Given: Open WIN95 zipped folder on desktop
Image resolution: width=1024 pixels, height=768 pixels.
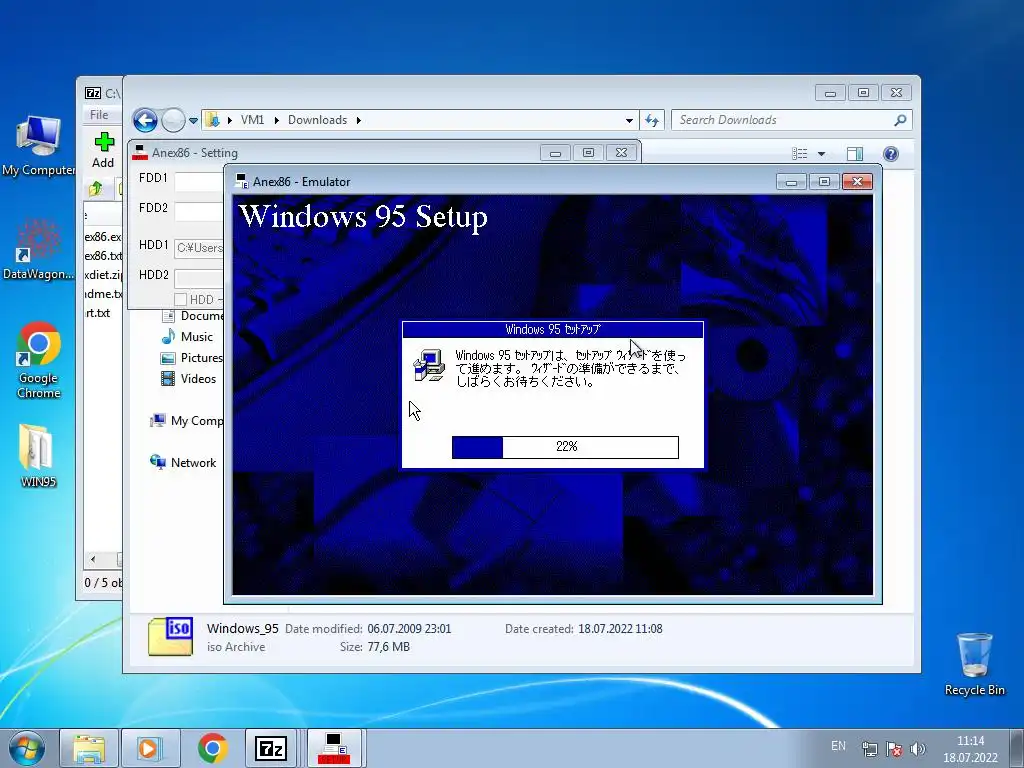Looking at the screenshot, I should point(38,456).
